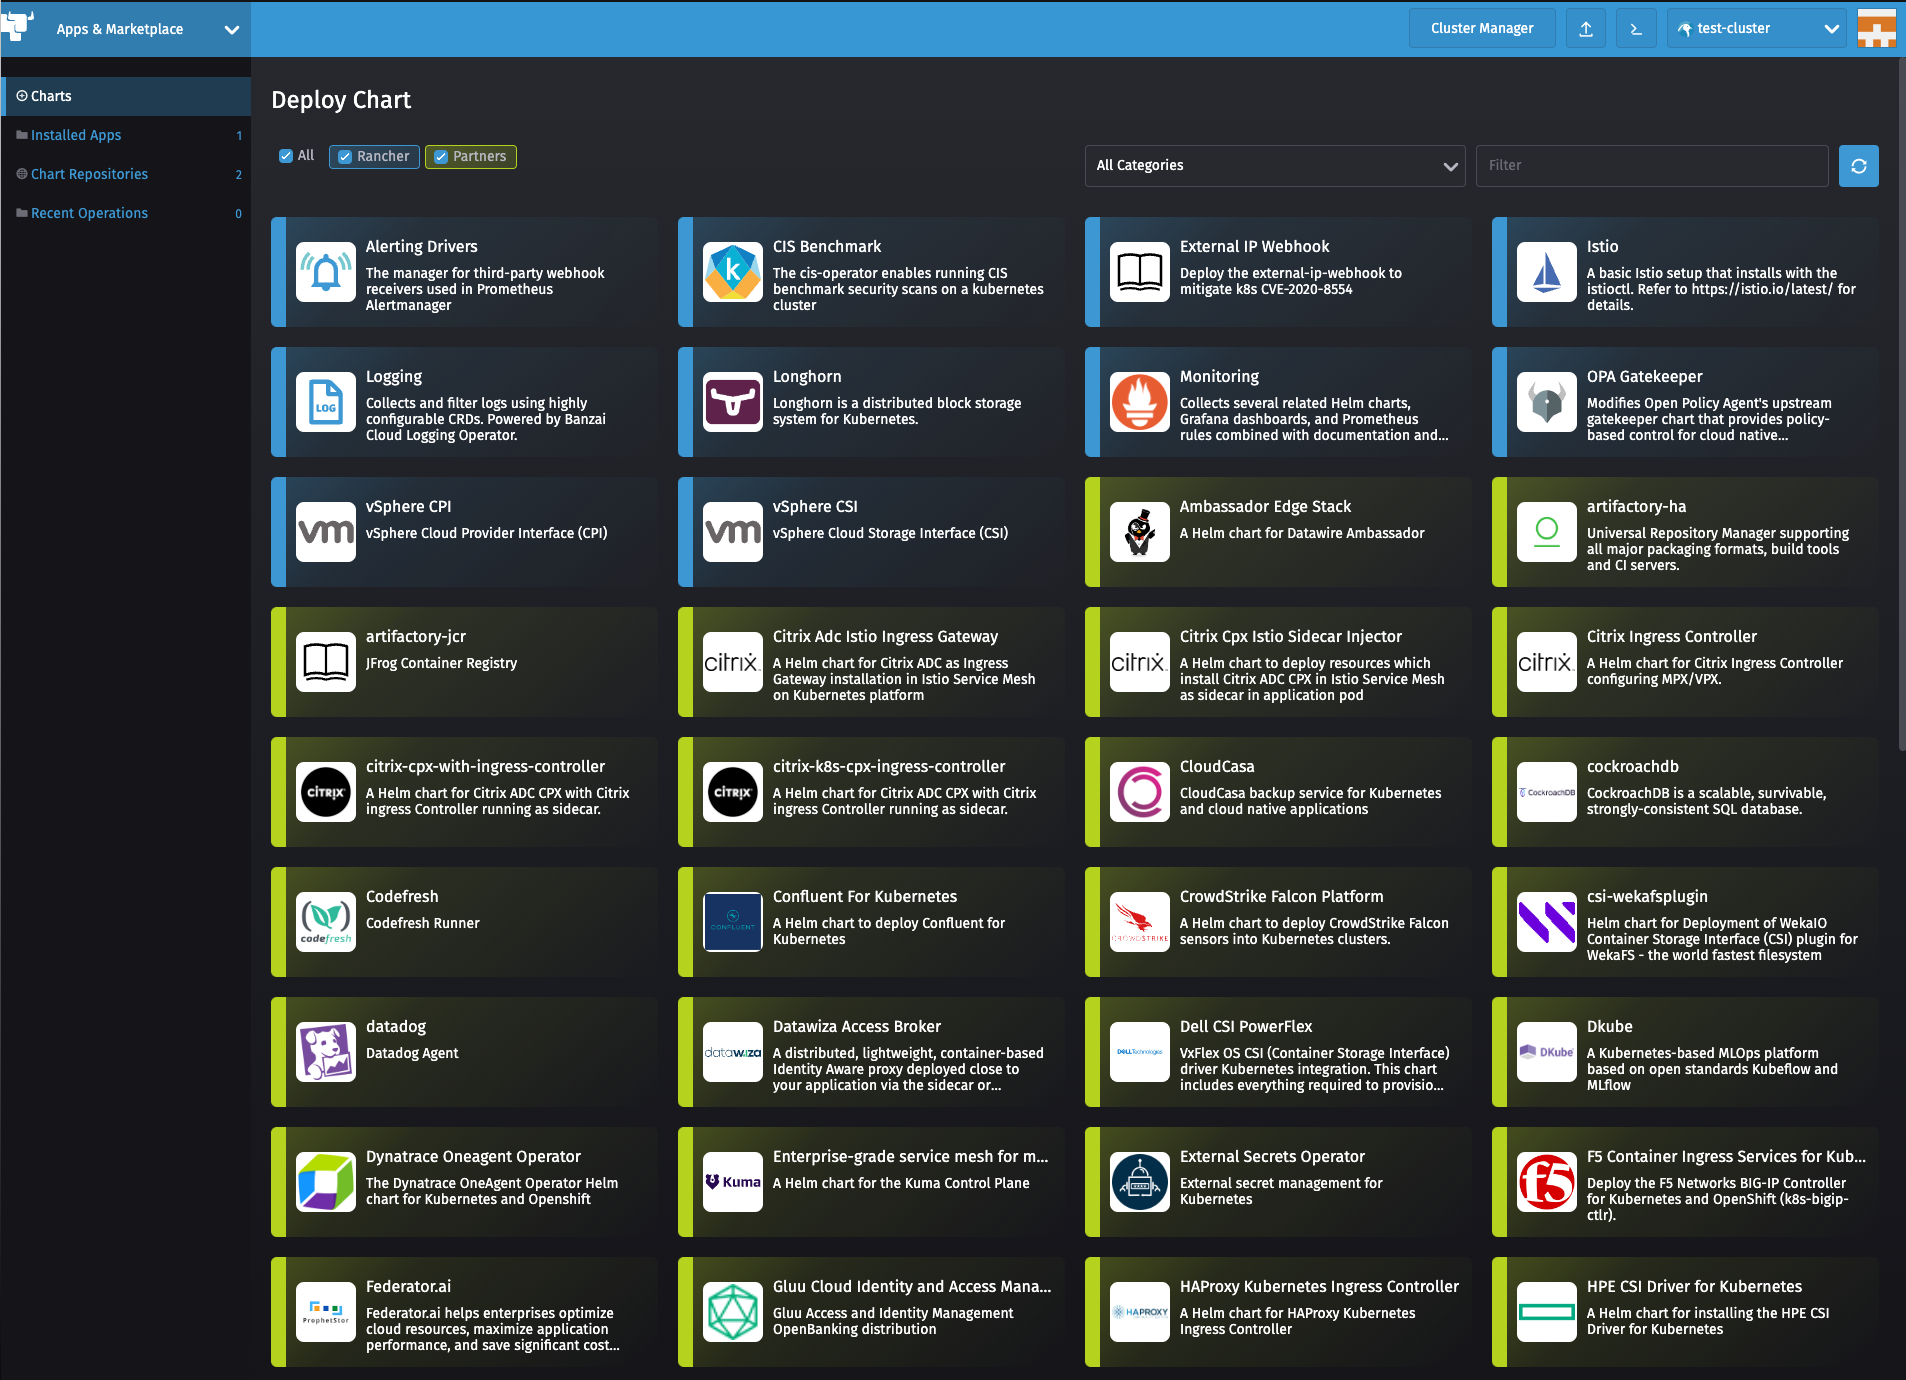Uncheck the All repositories checkbox
Image resolution: width=1906 pixels, height=1380 pixels.
(286, 156)
